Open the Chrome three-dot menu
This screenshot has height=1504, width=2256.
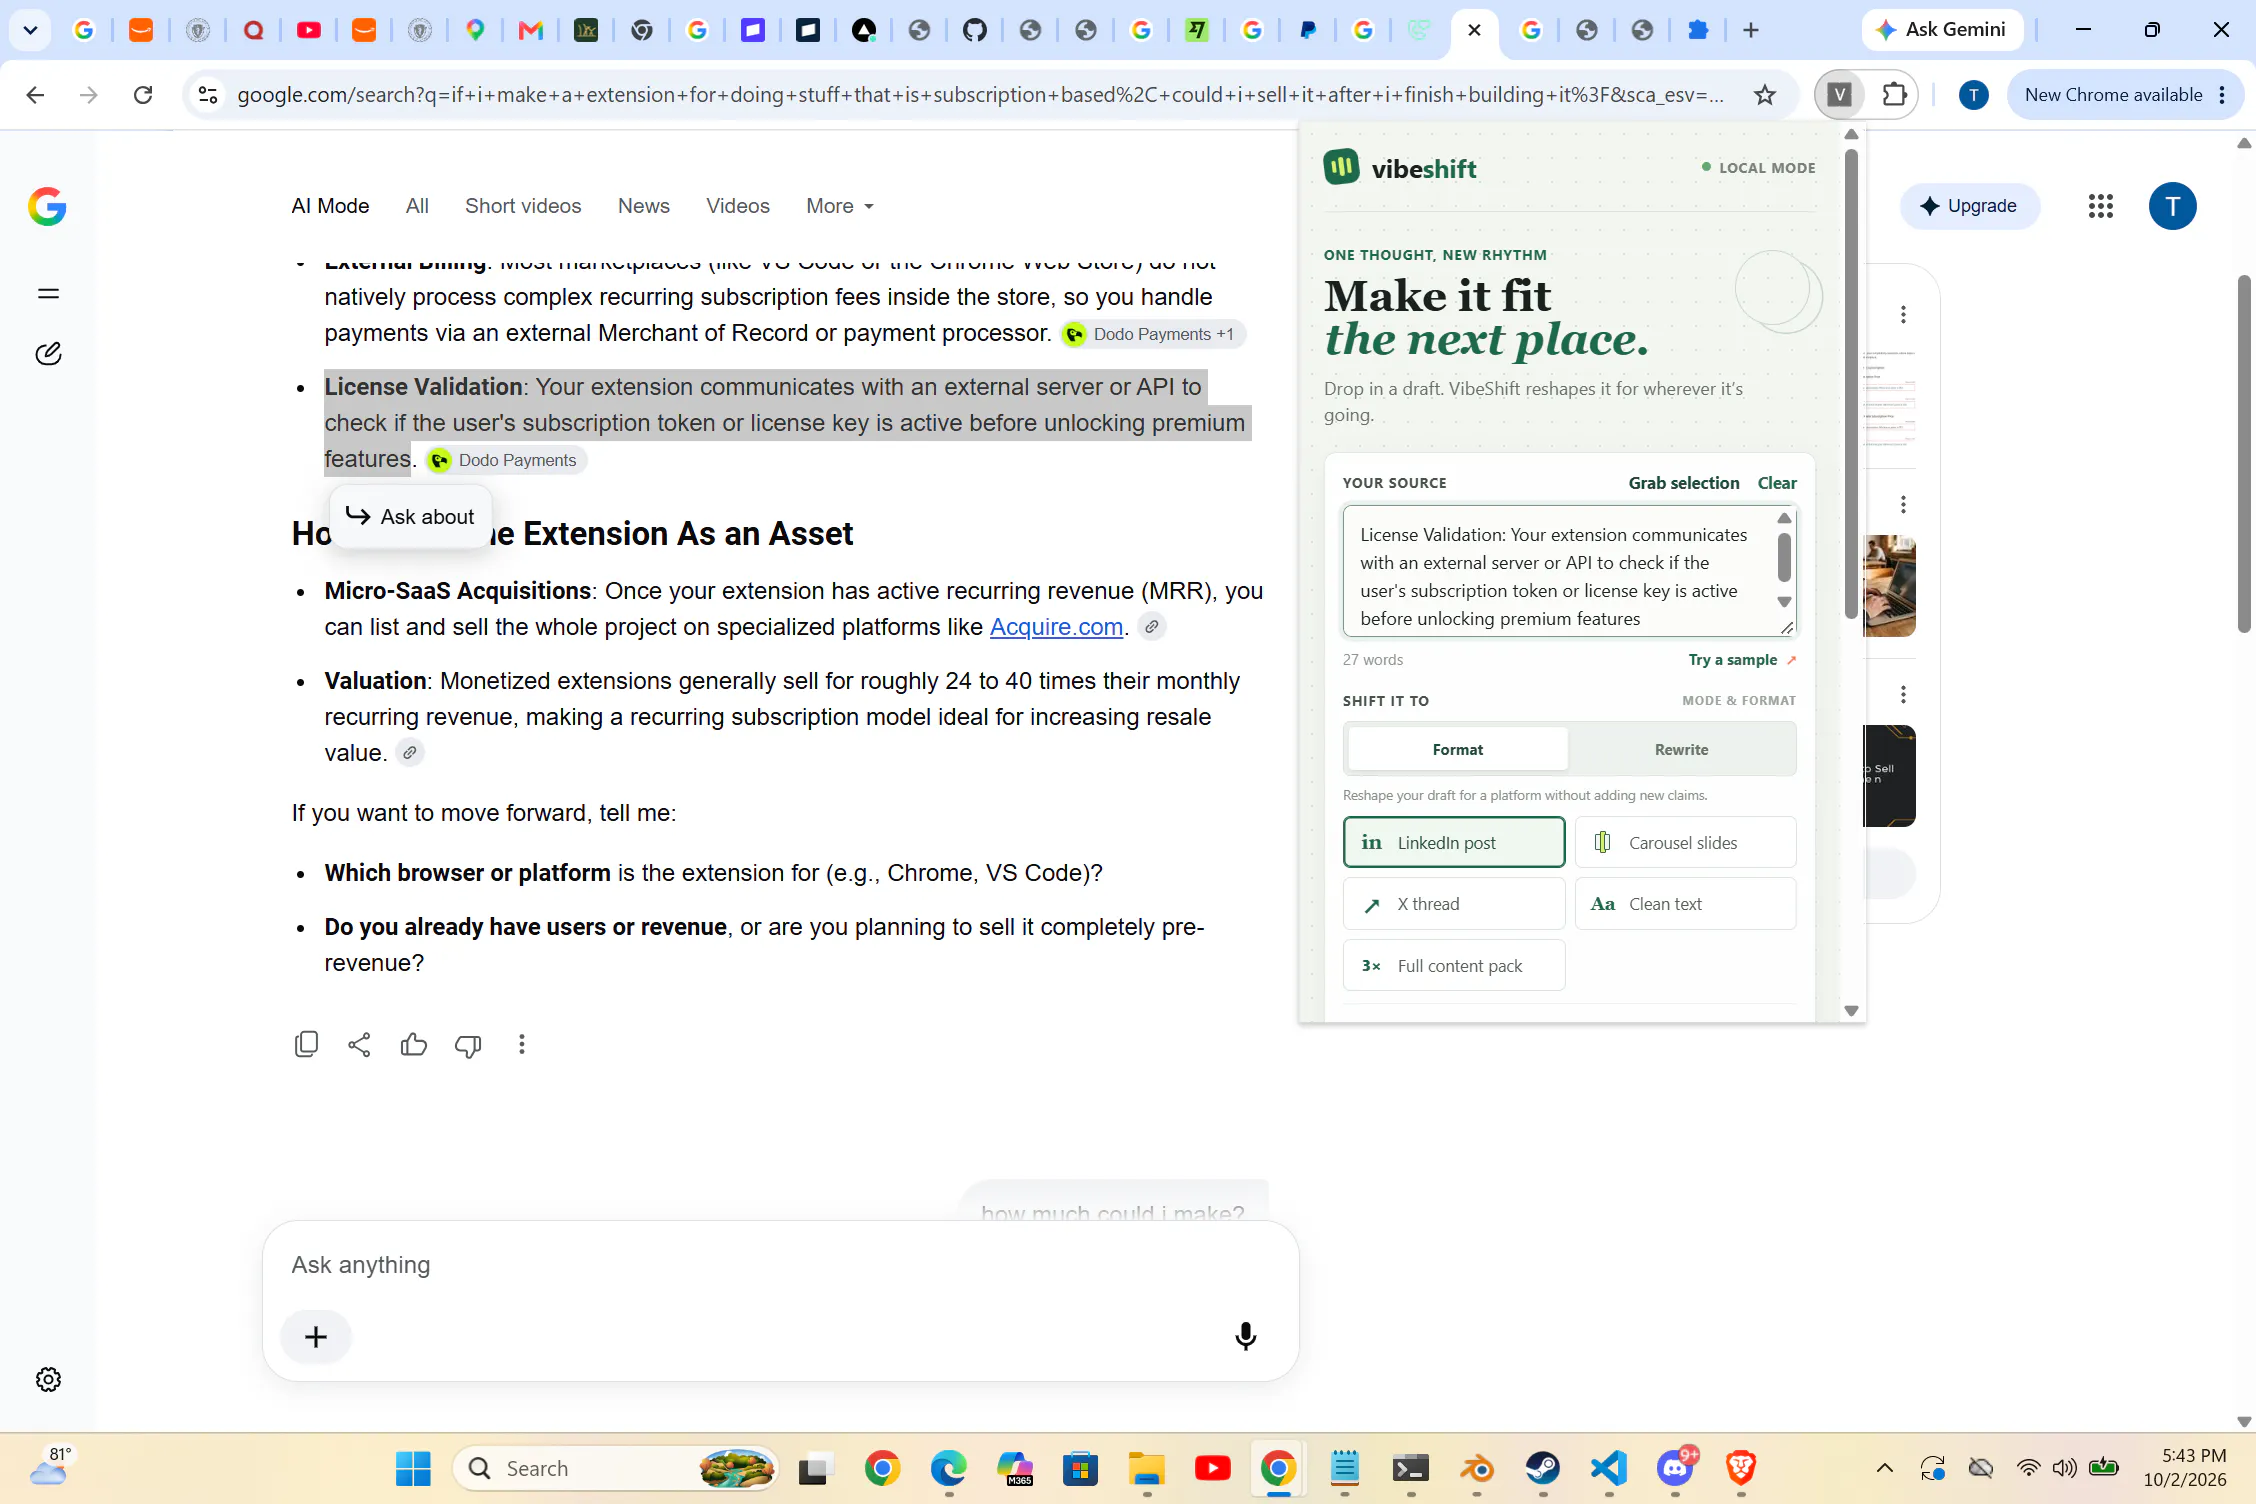click(2222, 95)
